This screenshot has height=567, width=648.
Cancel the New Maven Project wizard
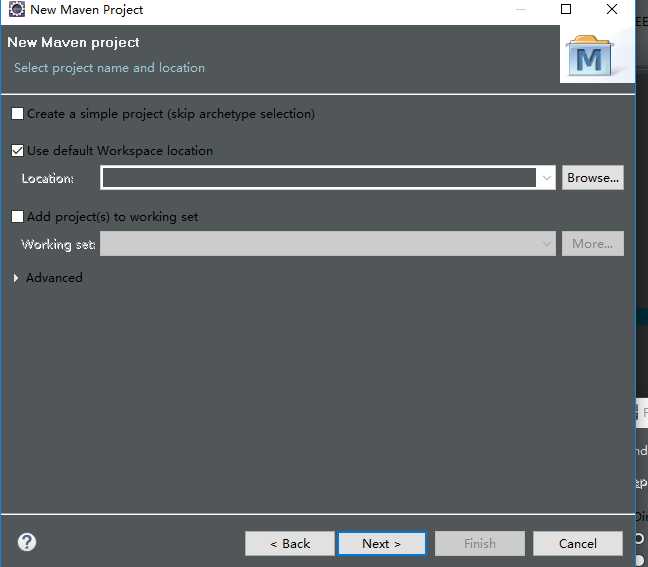point(578,543)
